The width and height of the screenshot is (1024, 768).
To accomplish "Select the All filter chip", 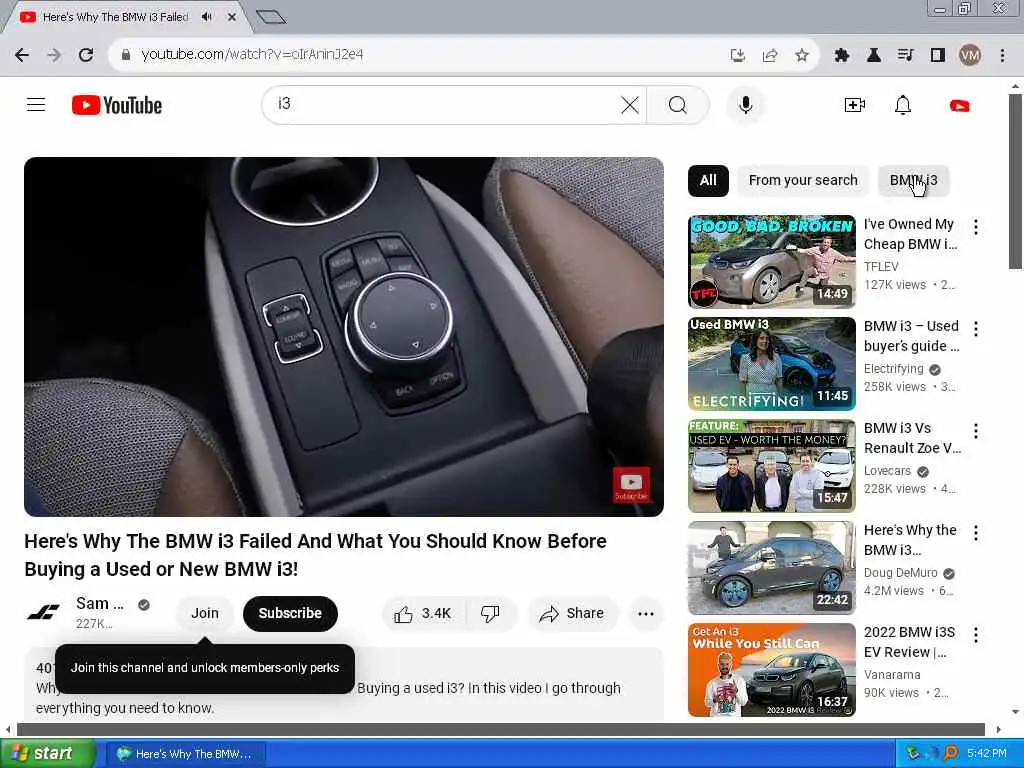I will [708, 180].
